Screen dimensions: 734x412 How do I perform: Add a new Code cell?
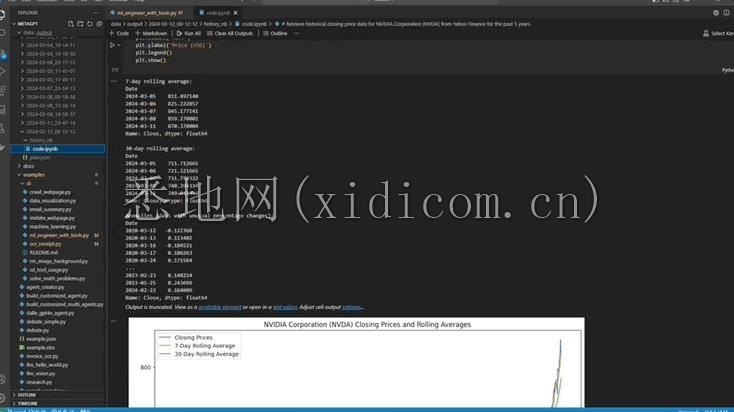120,33
